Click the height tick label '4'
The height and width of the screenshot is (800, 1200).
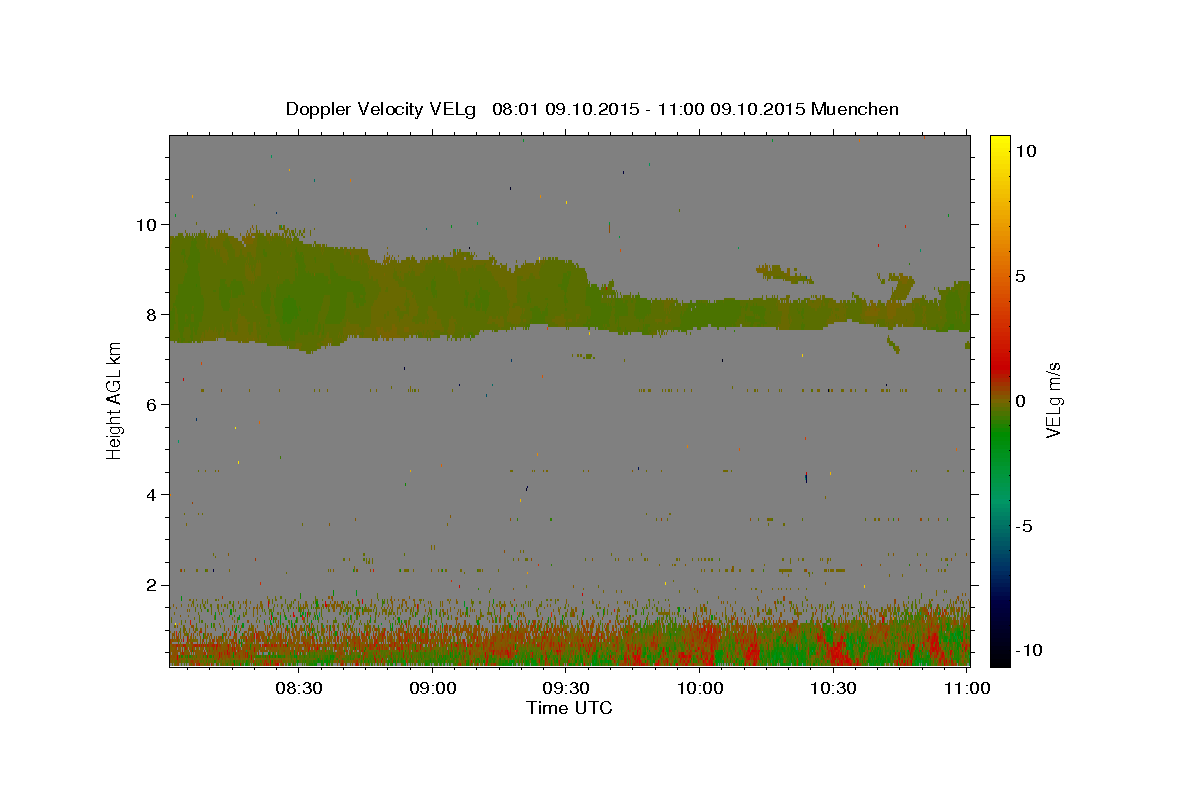click(153, 494)
